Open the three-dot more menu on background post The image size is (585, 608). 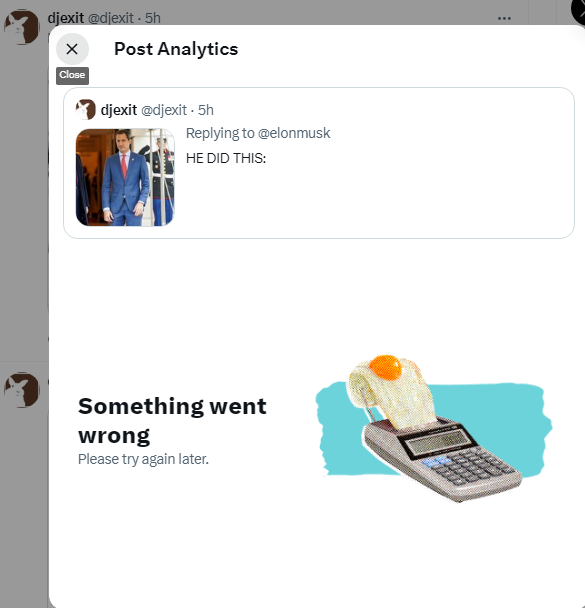pyautogui.click(x=504, y=18)
